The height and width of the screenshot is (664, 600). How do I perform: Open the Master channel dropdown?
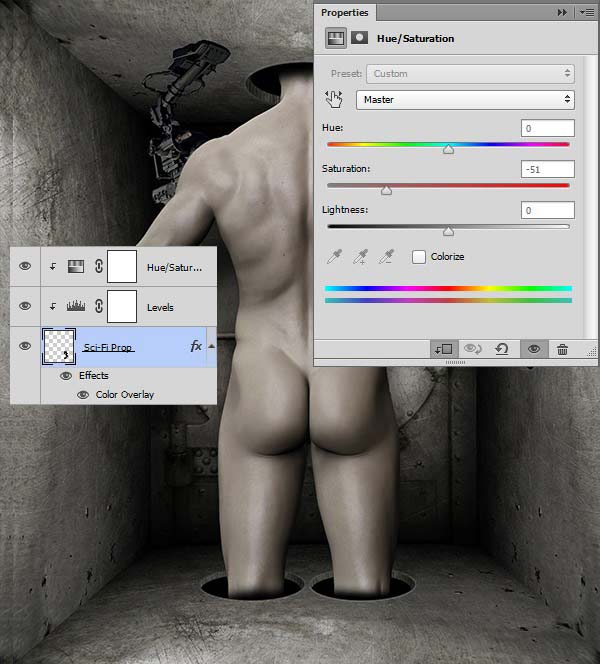465,100
